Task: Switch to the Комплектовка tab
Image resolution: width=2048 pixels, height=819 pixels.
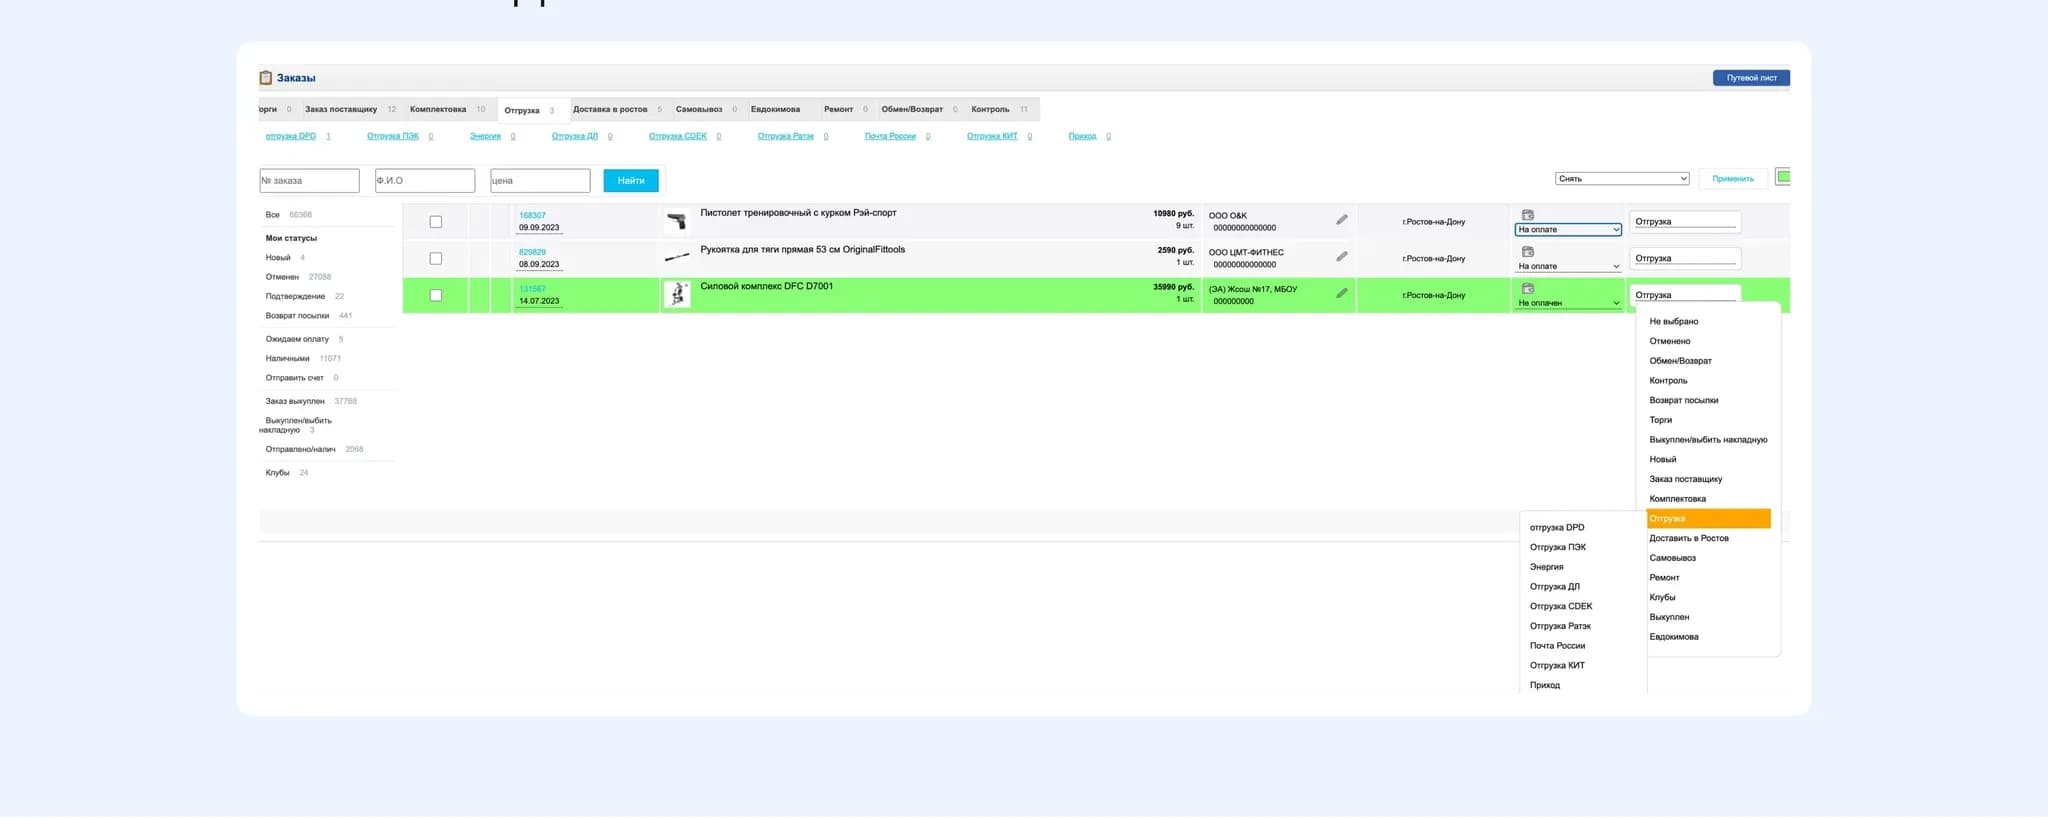Action: pyautogui.click(x=438, y=110)
